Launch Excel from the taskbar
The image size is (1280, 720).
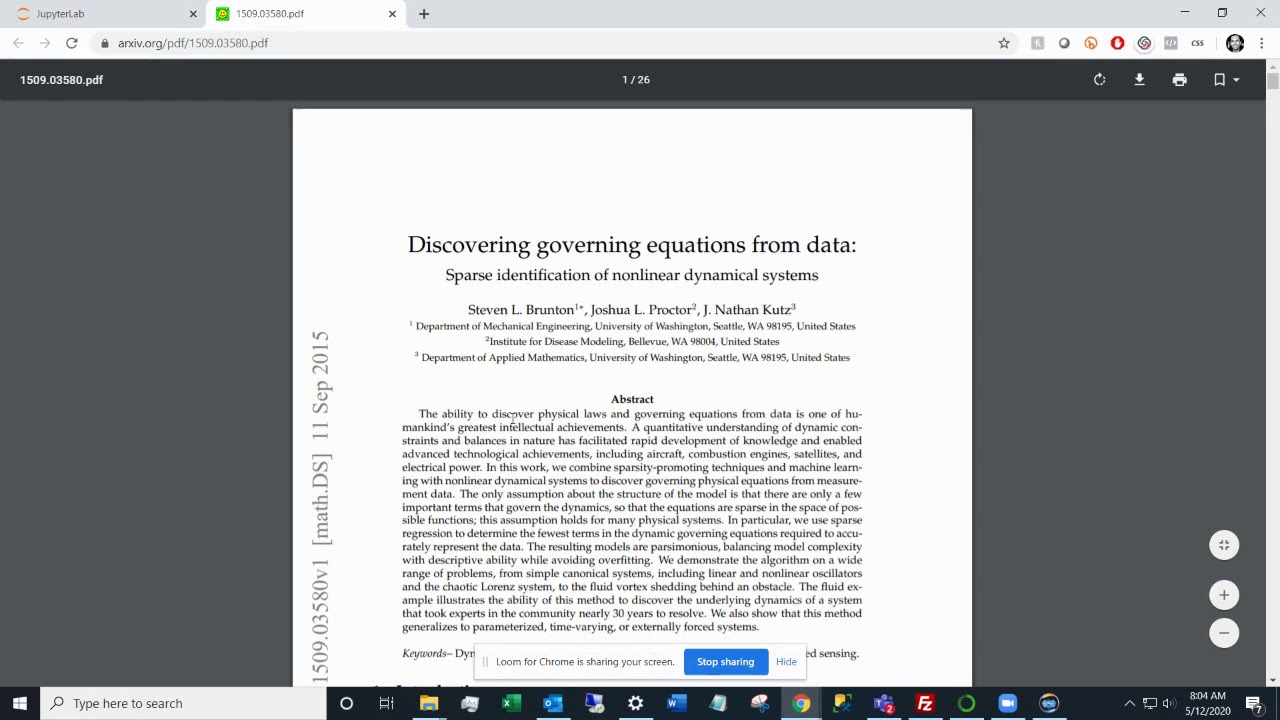511,703
